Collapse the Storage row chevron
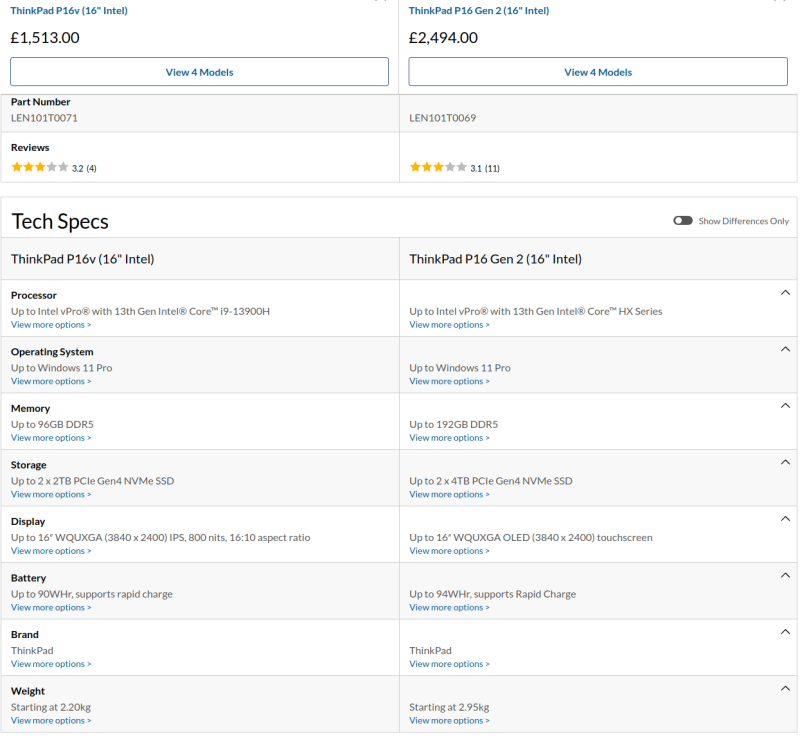The height and width of the screenshot is (737, 800). [x=785, y=463]
